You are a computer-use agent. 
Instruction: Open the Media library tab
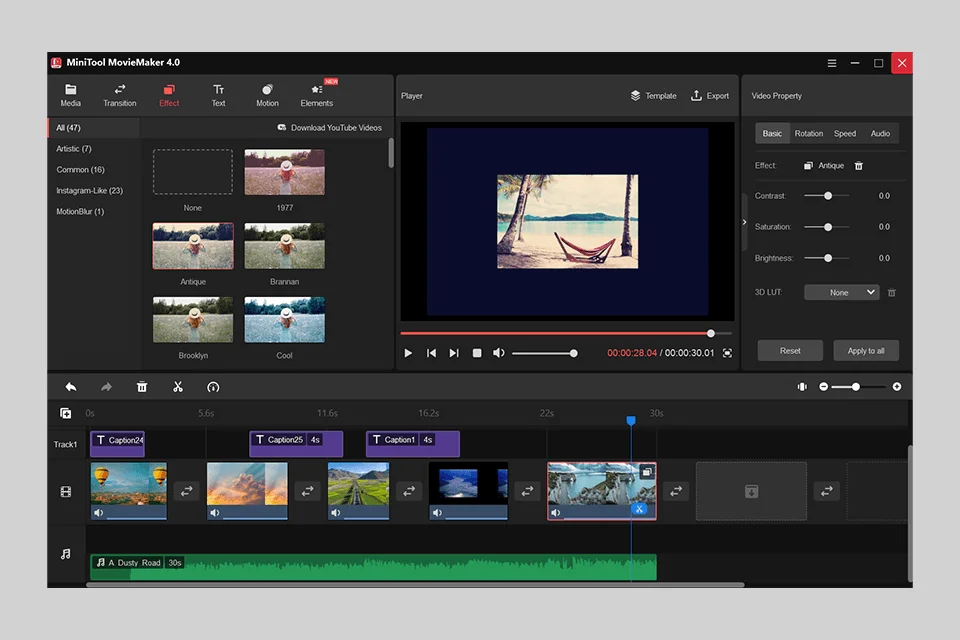pyautogui.click(x=70, y=96)
